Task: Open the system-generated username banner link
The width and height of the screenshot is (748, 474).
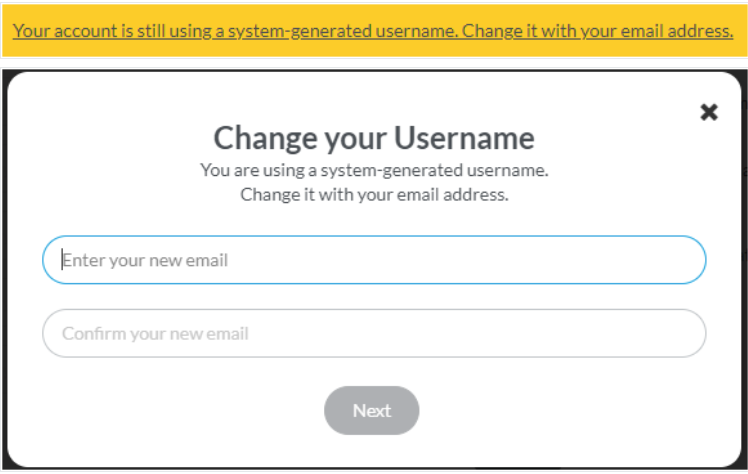Action: (x=373, y=31)
